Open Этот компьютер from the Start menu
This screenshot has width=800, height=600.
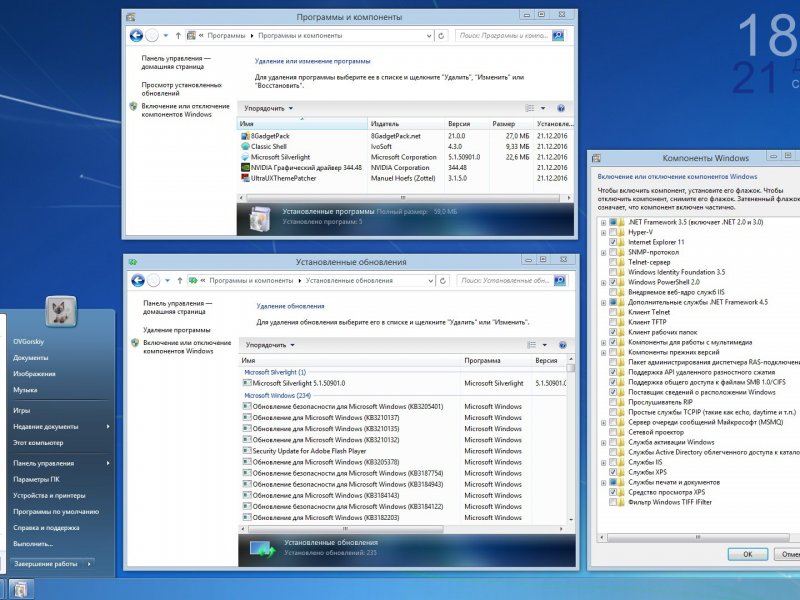[38, 443]
